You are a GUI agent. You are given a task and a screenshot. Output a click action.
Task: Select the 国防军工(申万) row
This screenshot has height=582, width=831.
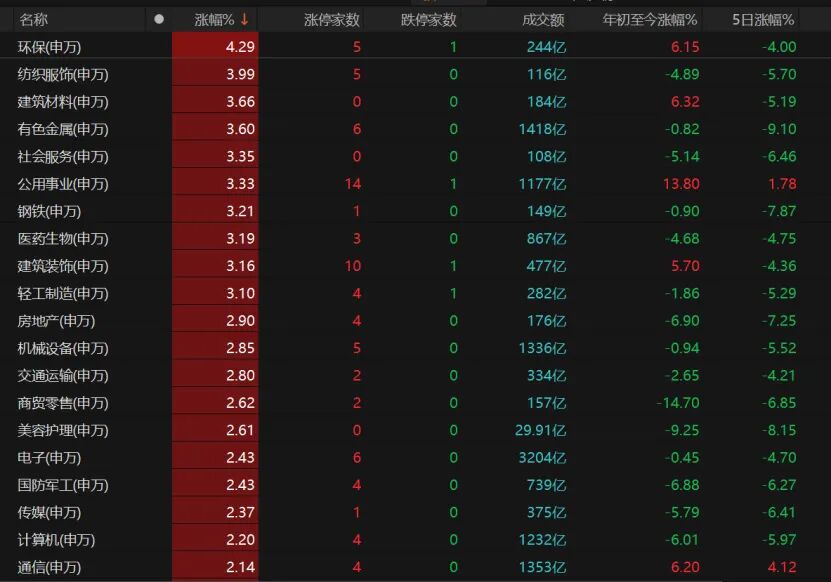coord(416,485)
